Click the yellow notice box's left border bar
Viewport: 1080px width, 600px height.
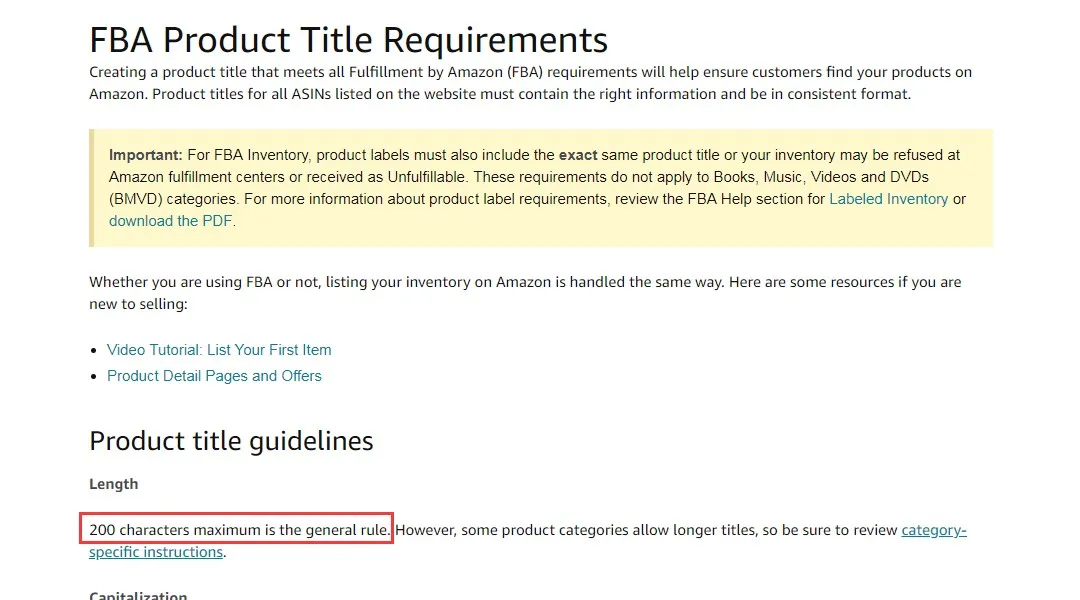pyautogui.click(x=91, y=187)
